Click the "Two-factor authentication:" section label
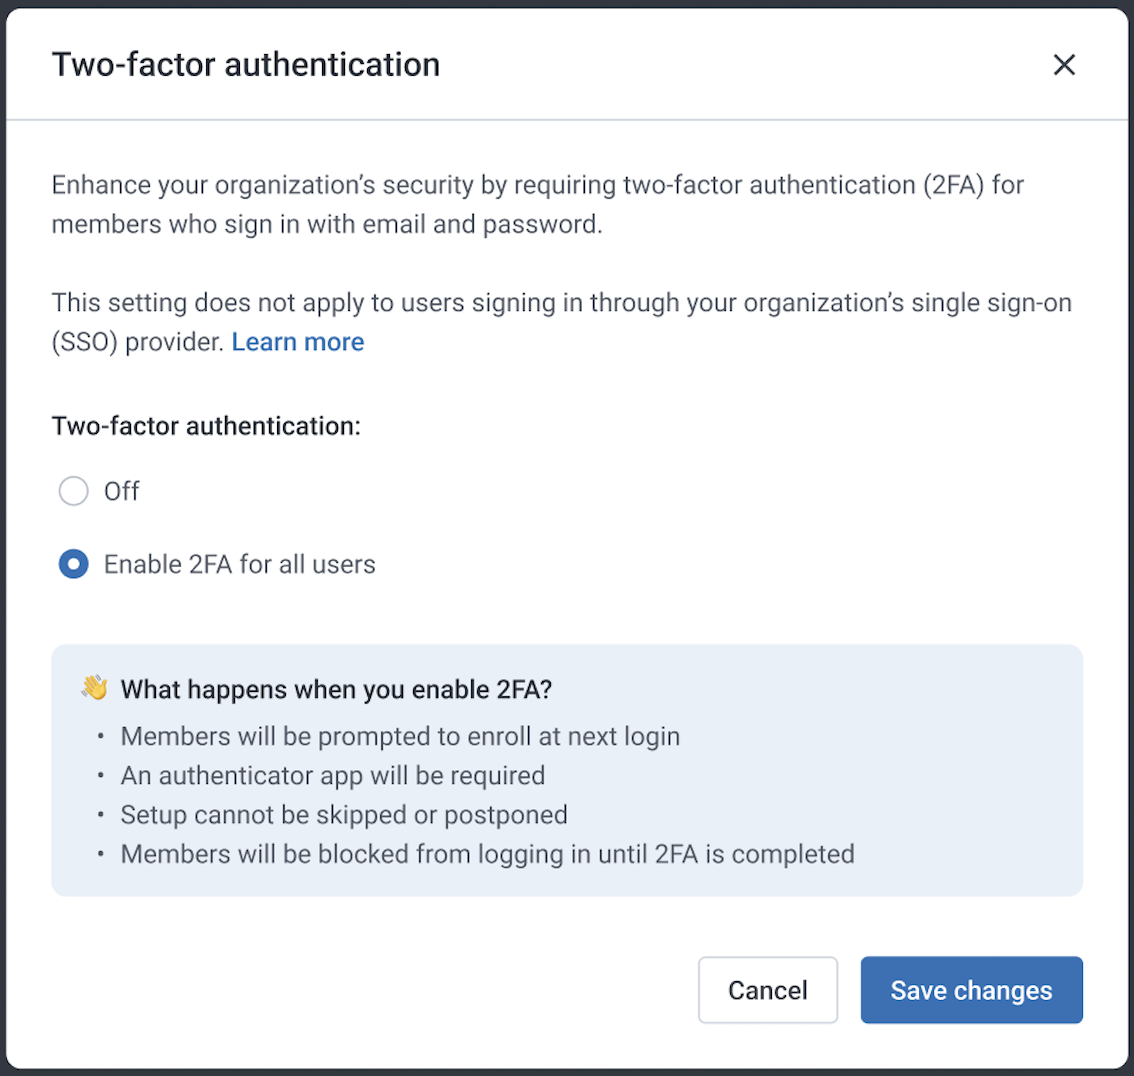This screenshot has width=1134, height=1076. tap(206, 426)
